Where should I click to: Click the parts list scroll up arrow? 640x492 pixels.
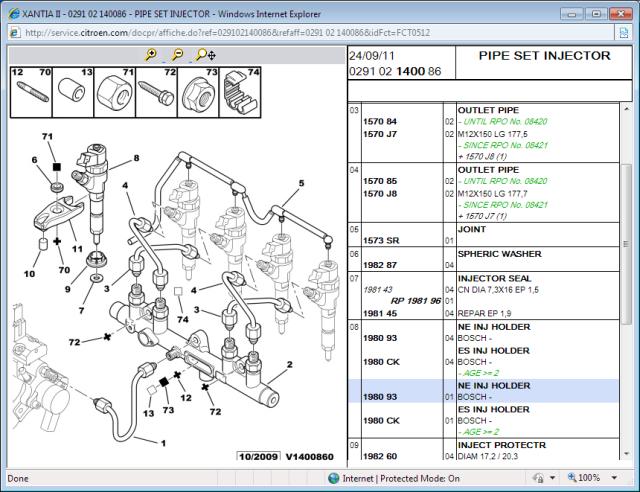point(626,109)
